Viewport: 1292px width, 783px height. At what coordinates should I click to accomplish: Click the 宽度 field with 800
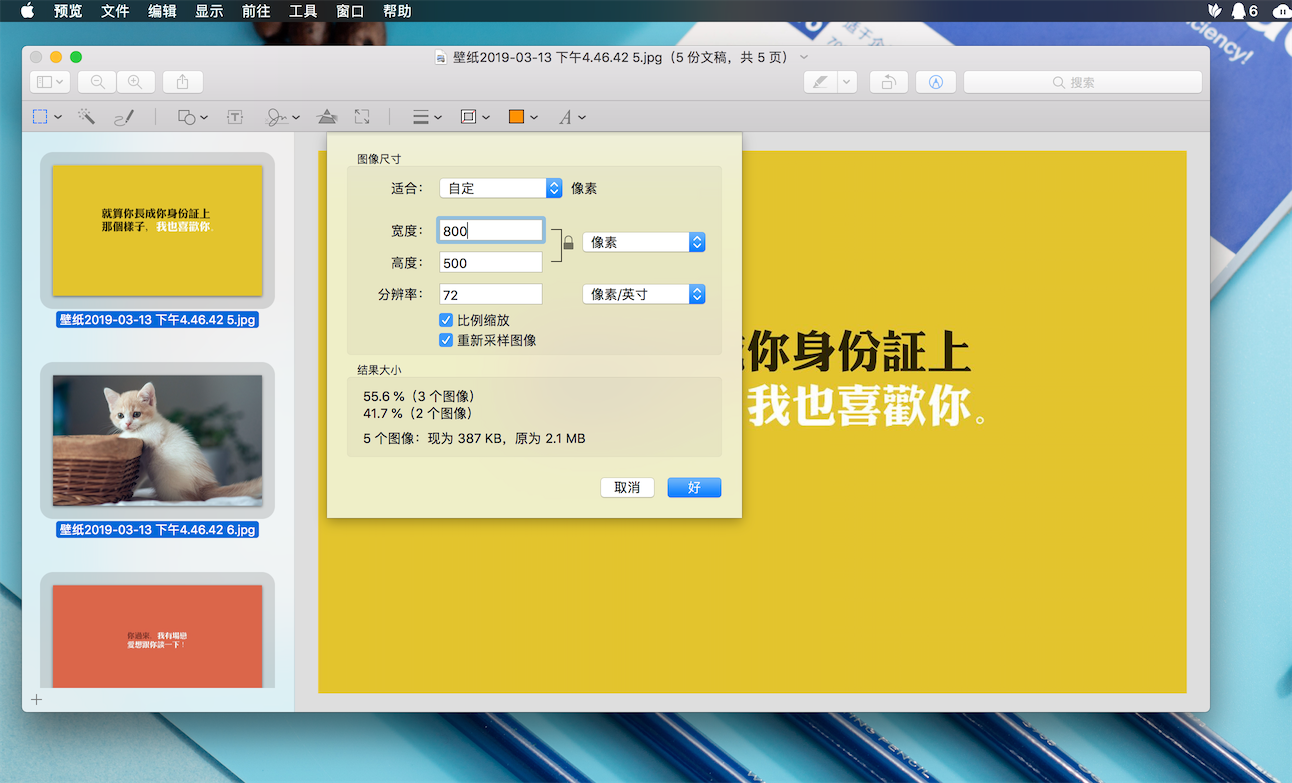[x=491, y=231]
